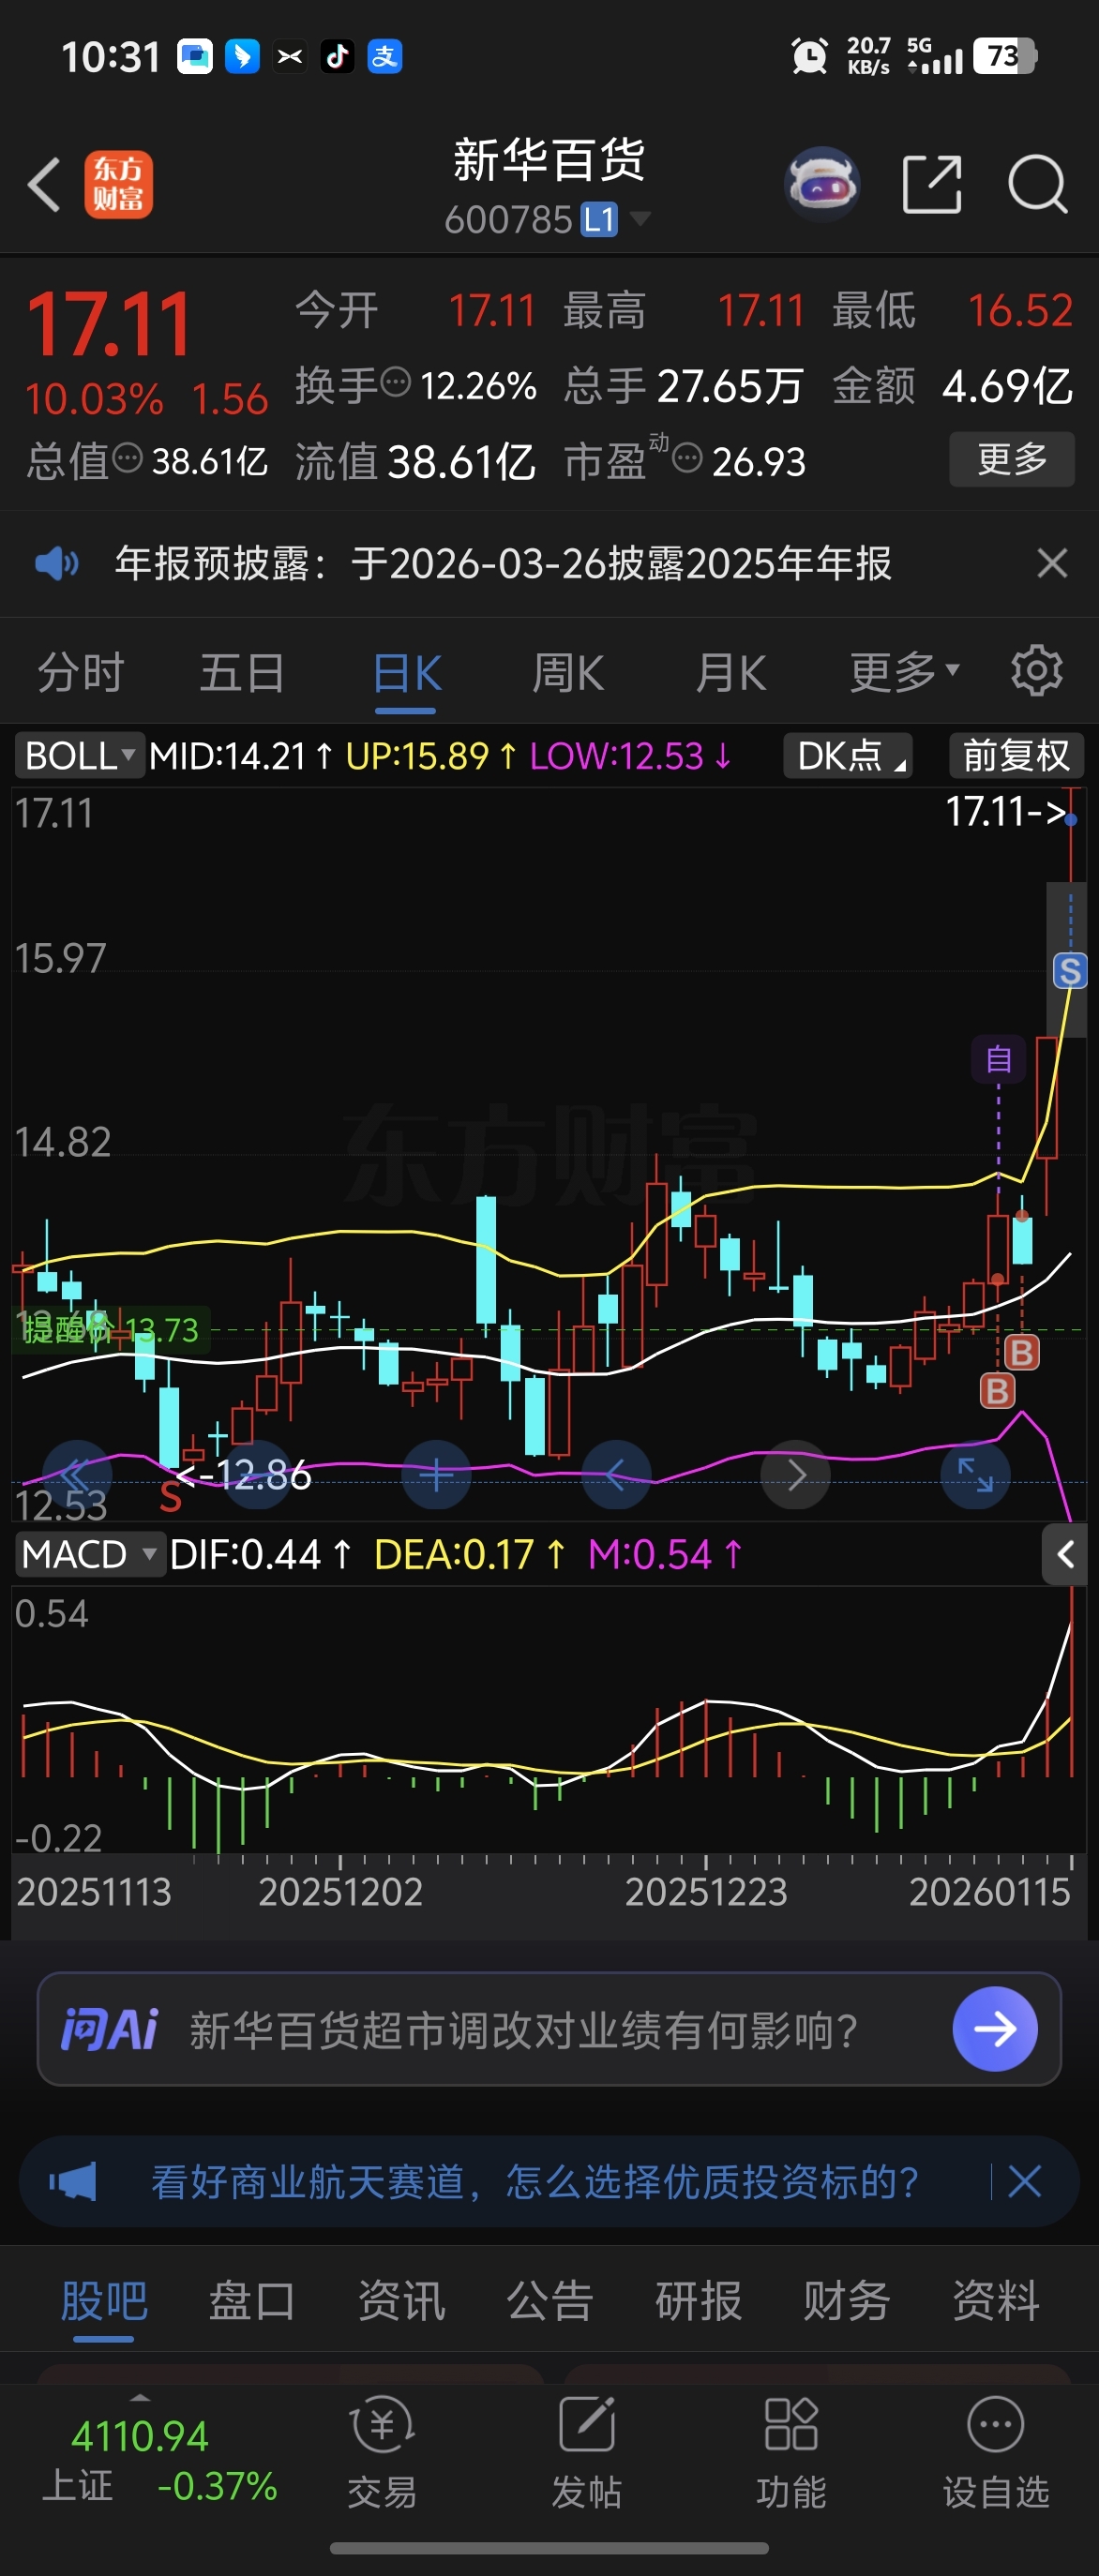The height and width of the screenshot is (2576, 1099).
Task: Switch to 研报 tab
Action: (x=698, y=2301)
